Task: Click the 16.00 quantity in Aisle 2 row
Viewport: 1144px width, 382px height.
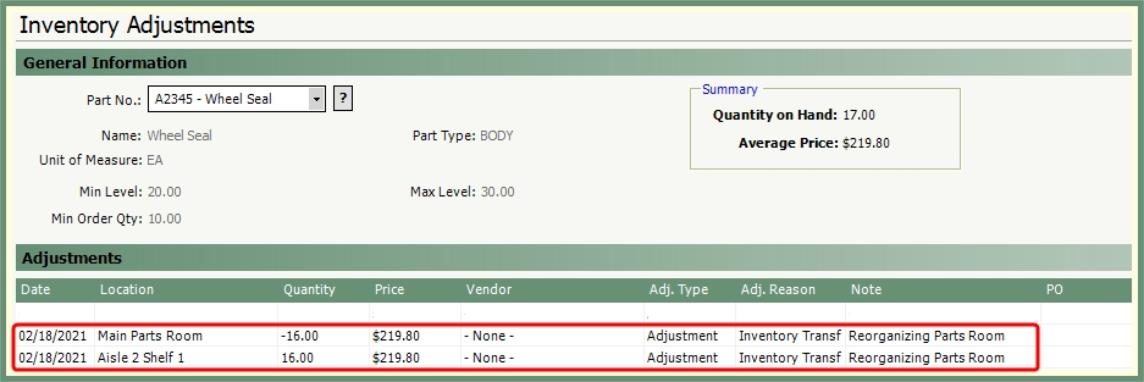Action: pyautogui.click(x=297, y=358)
